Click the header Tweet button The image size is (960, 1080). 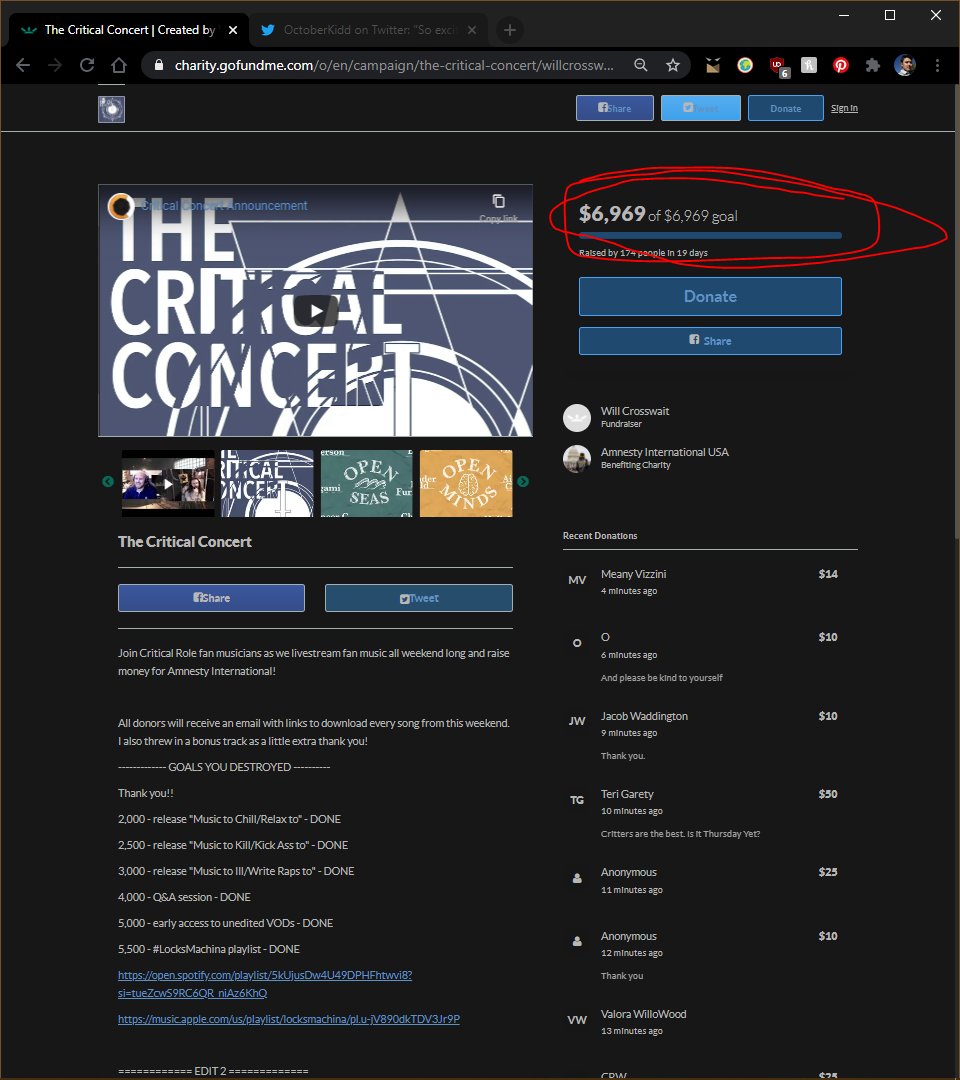701,108
